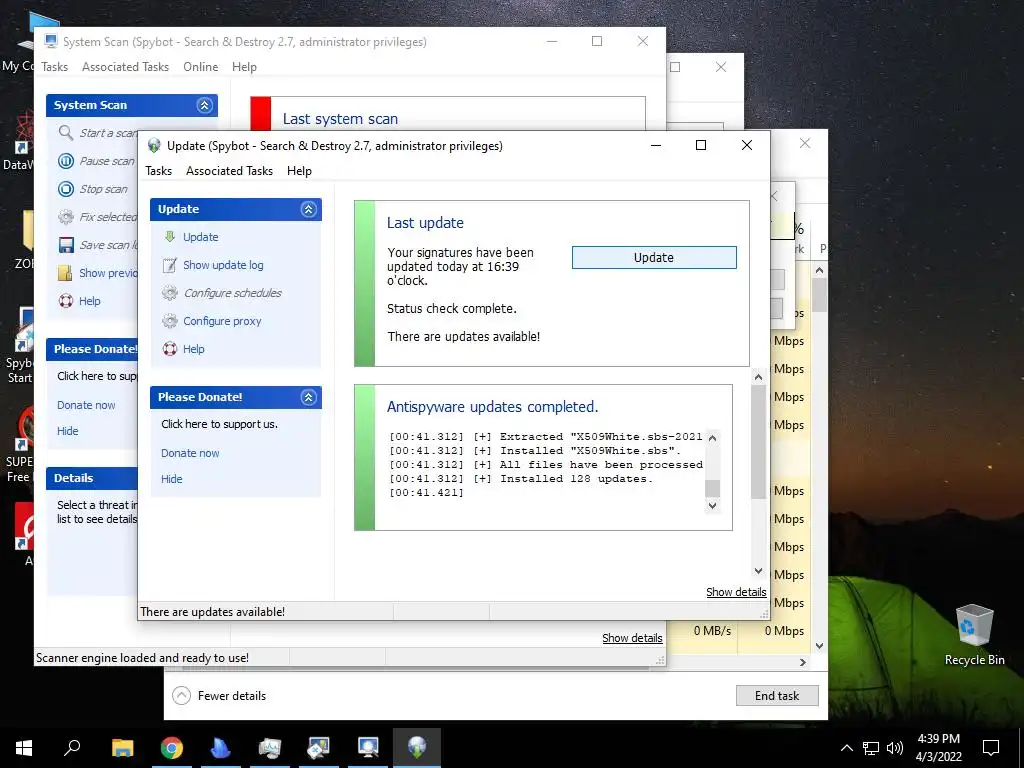Click the network tray icon
This screenshot has height=768, width=1024.
click(871, 748)
